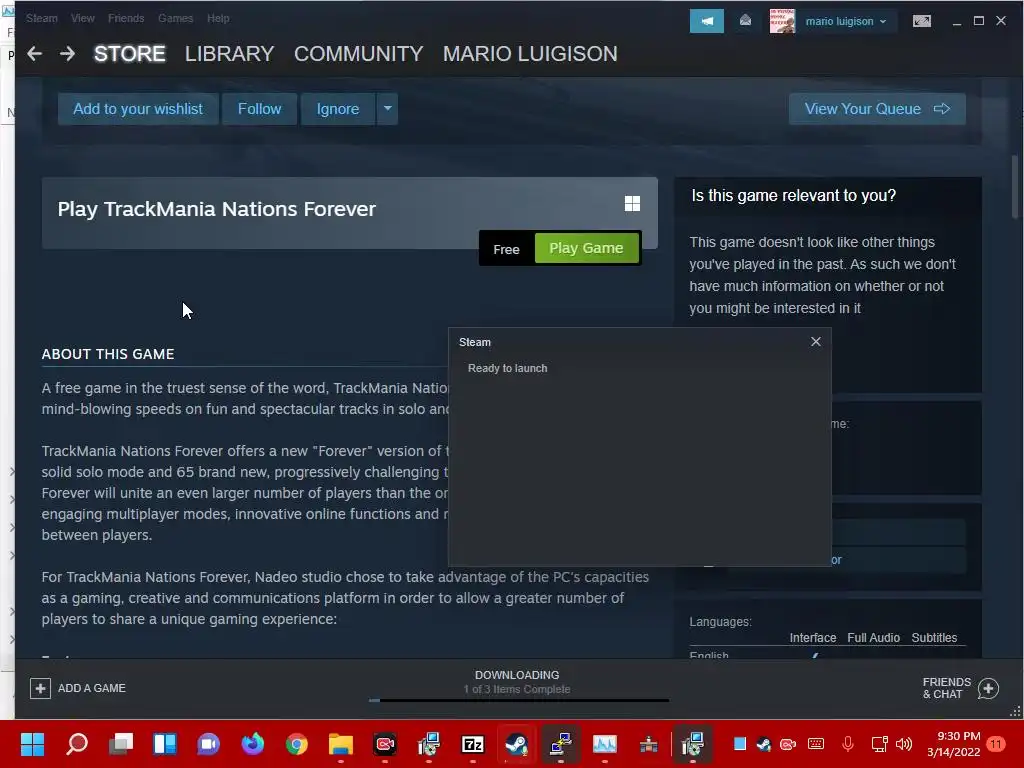Click 'ABOUT THIS GAME' heading
Viewport: 1024px width, 768px height.
click(x=108, y=354)
